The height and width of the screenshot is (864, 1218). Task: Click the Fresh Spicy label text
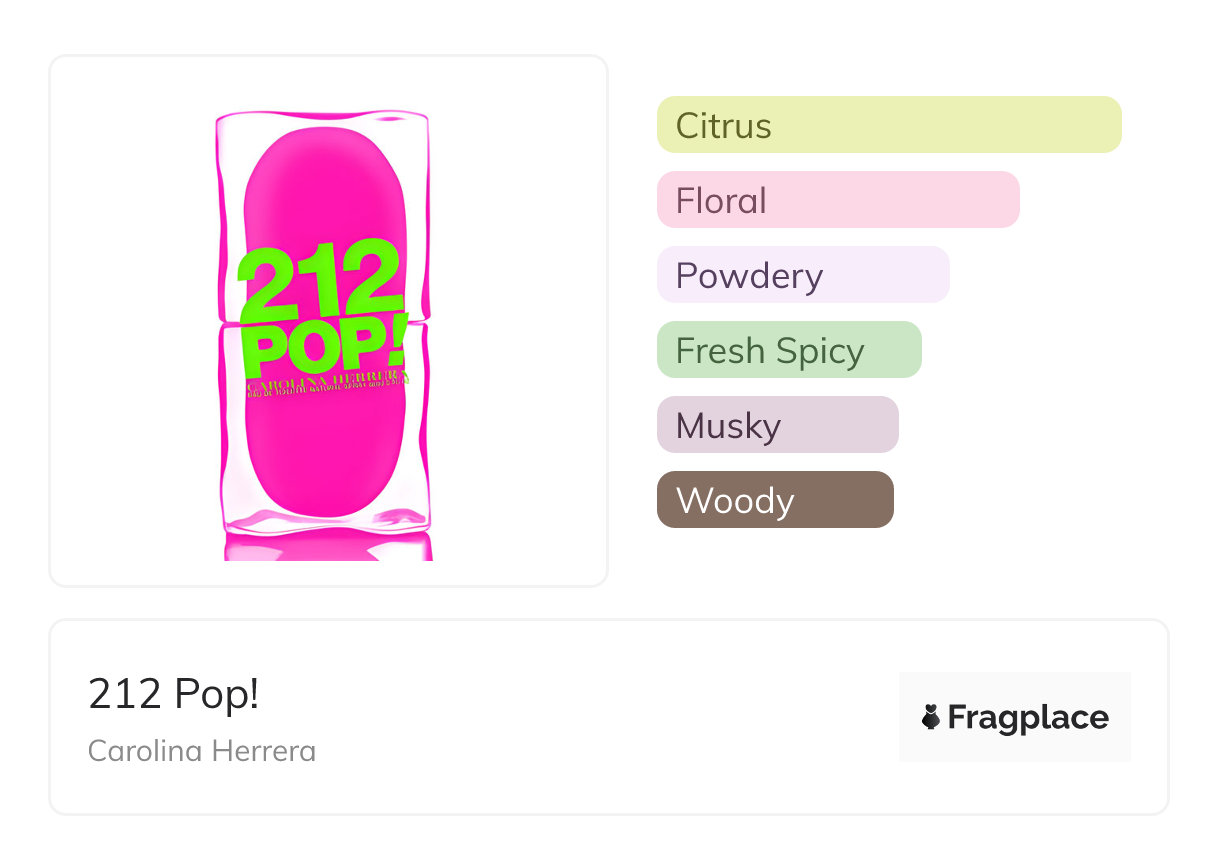point(769,351)
